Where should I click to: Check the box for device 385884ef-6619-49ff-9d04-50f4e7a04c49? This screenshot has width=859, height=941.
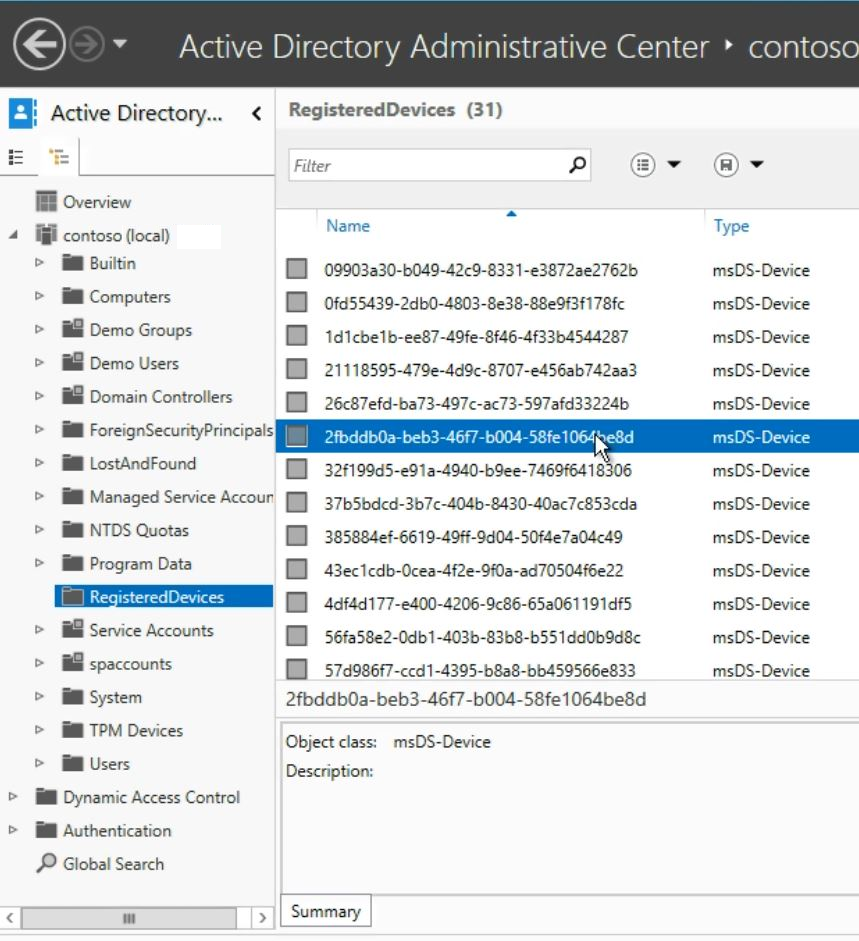coord(297,536)
